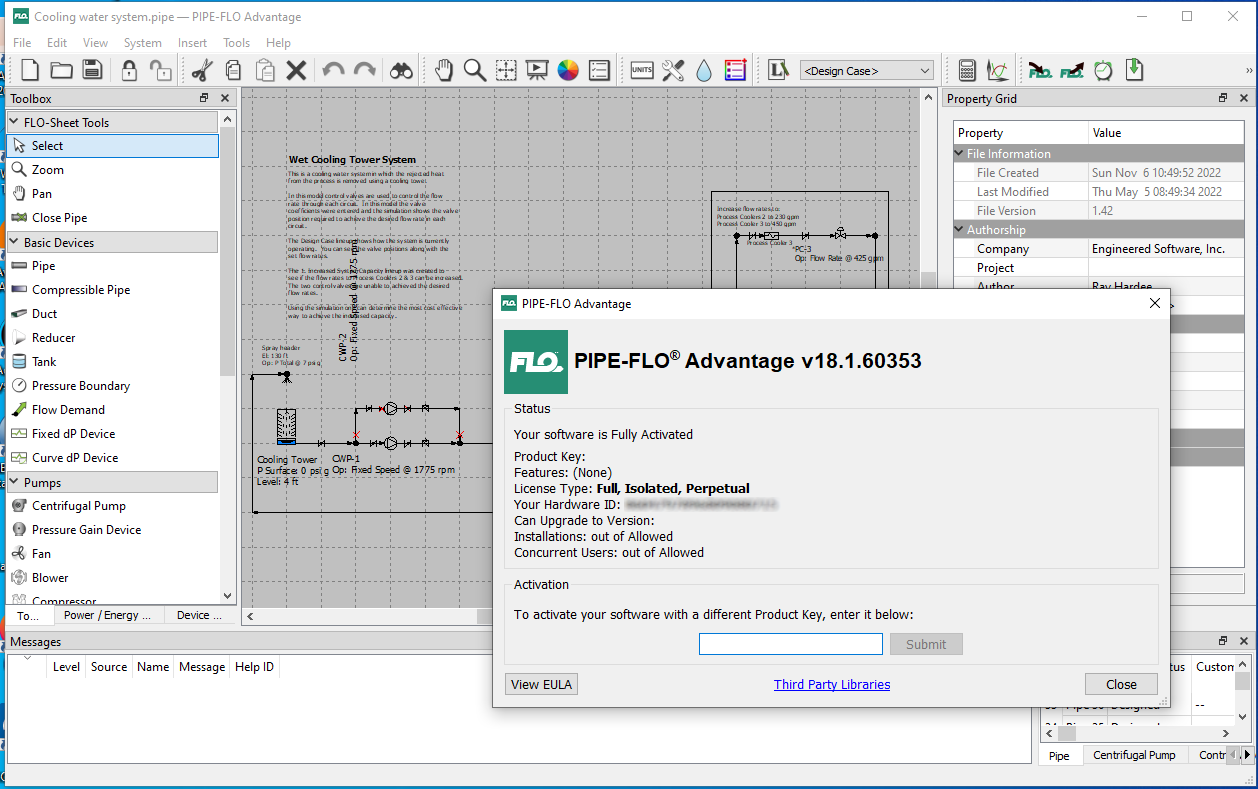The width and height of the screenshot is (1258, 789).
Task: Select the Close Pipe tool
Action: pos(110,218)
